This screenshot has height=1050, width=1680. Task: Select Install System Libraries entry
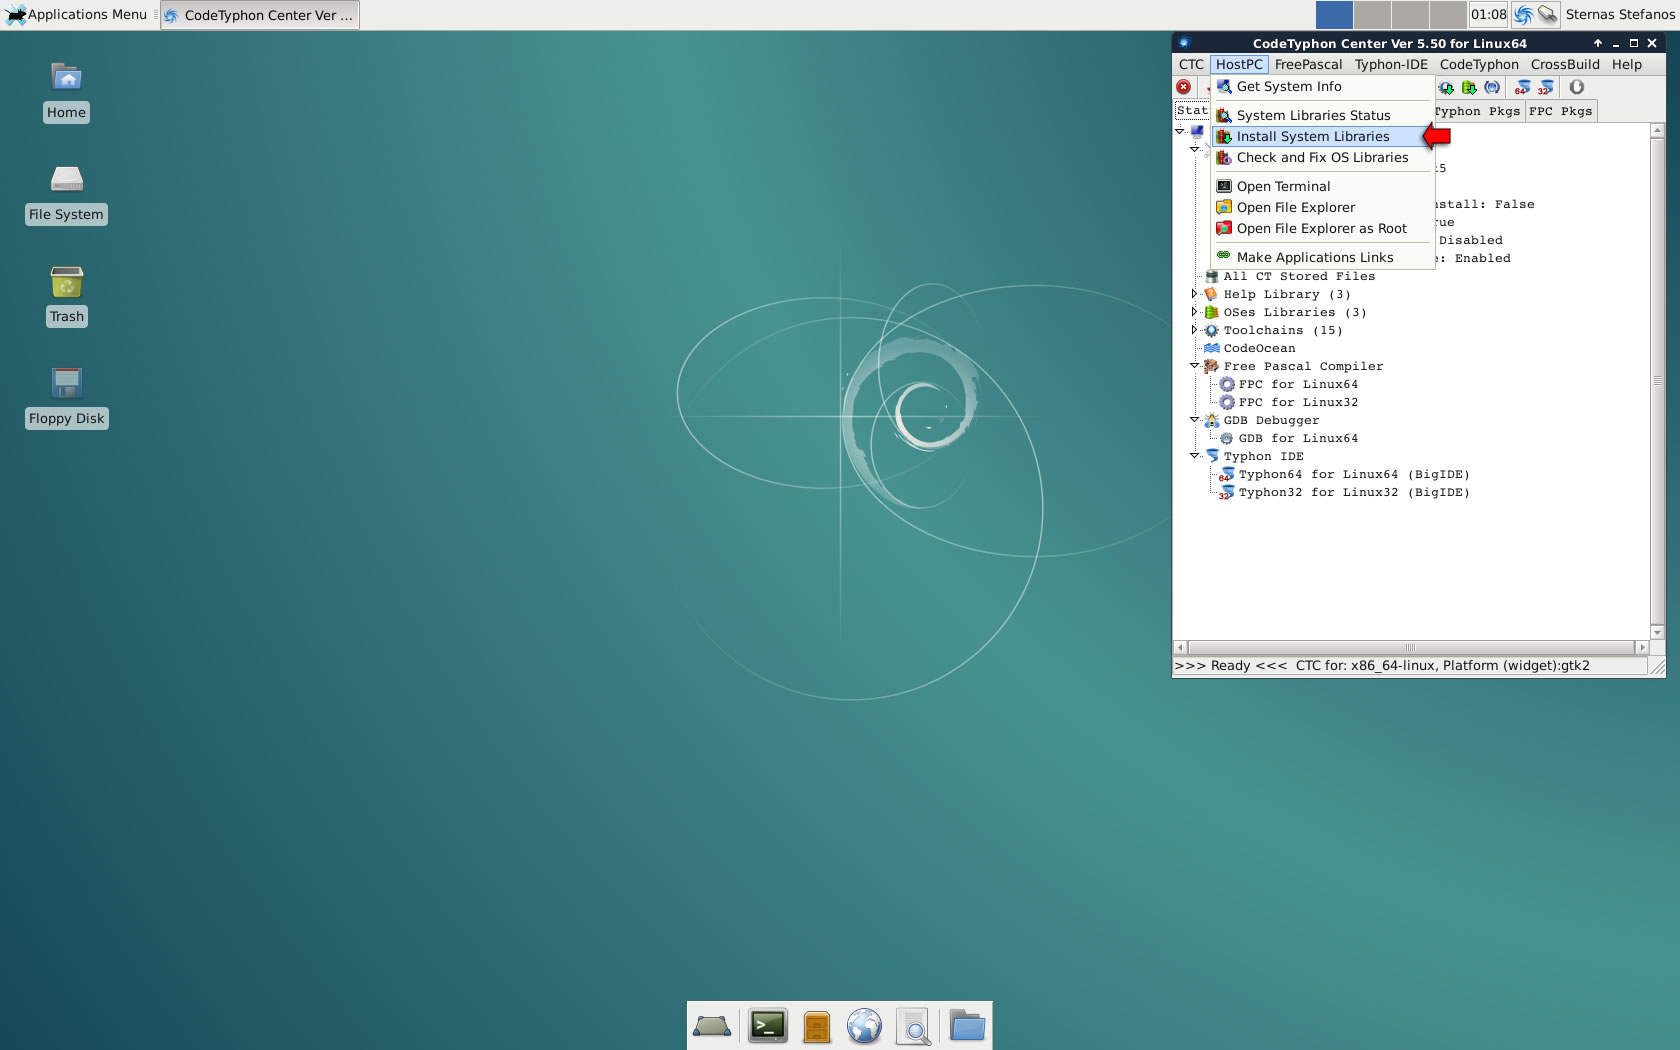click(x=1322, y=136)
